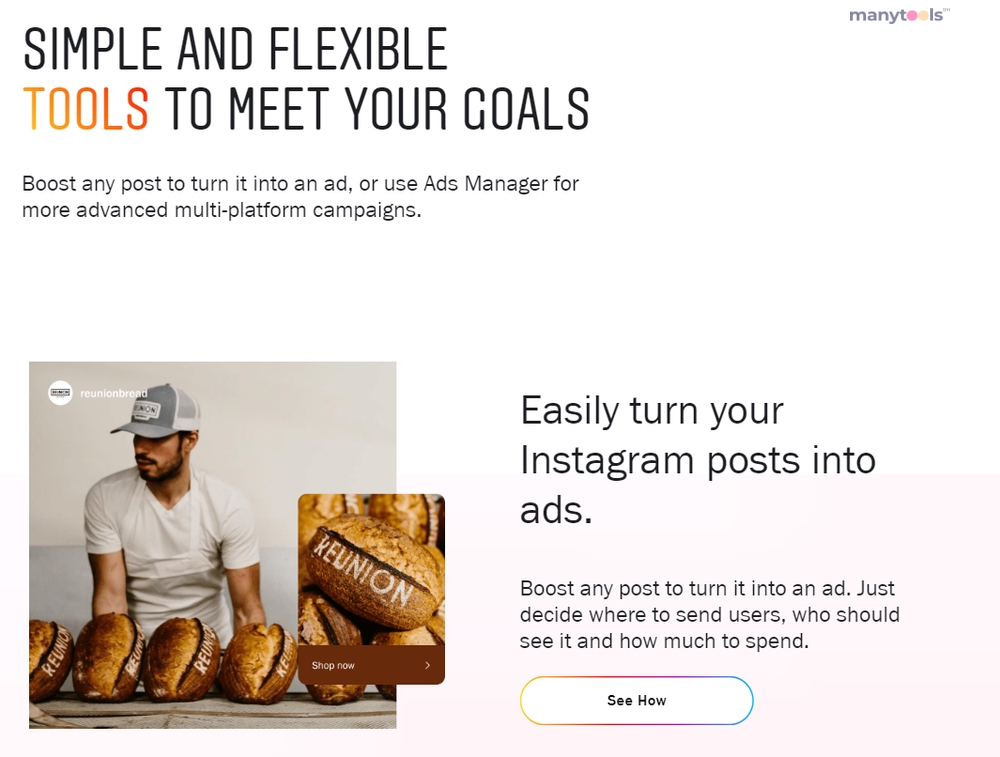This screenshot has height=757, width=1000.
Task: Click the baker's gray trucker cap
Action: pos(158,409)
